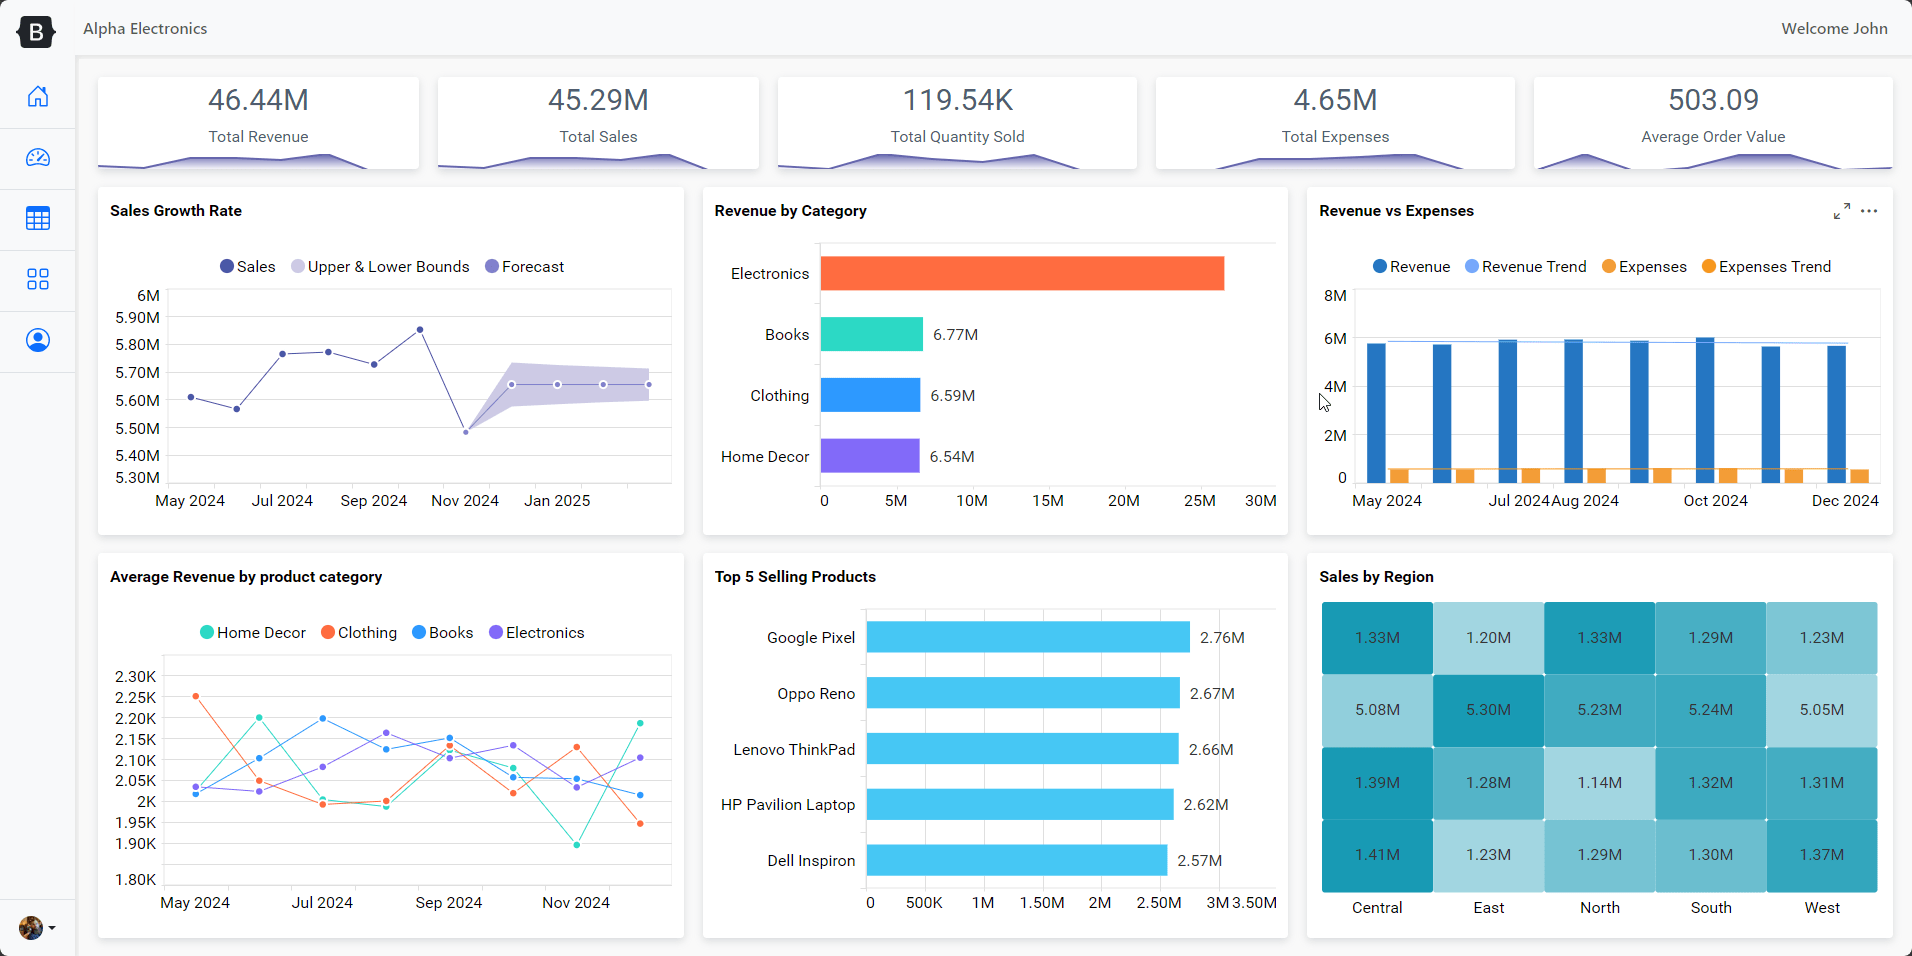
Task: Click Average Revenue by product category title
Action: [246, 577]
